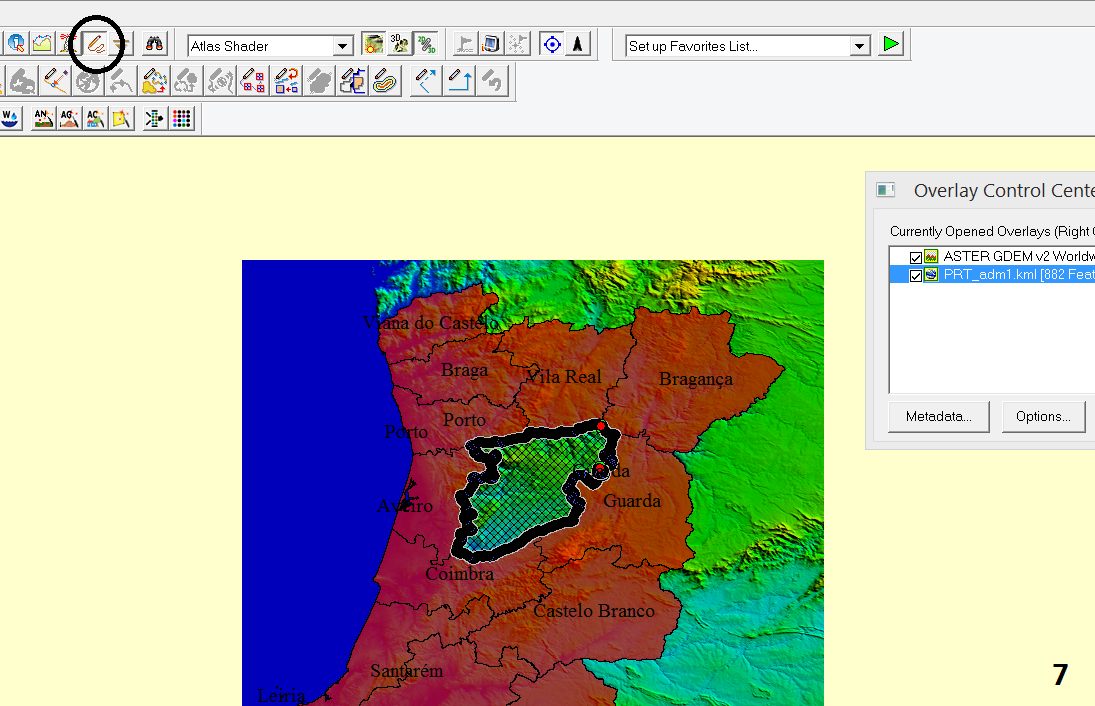The image size is (1095, 706).
Task: Open Options for the selected layer
Action: [1043, 417]
